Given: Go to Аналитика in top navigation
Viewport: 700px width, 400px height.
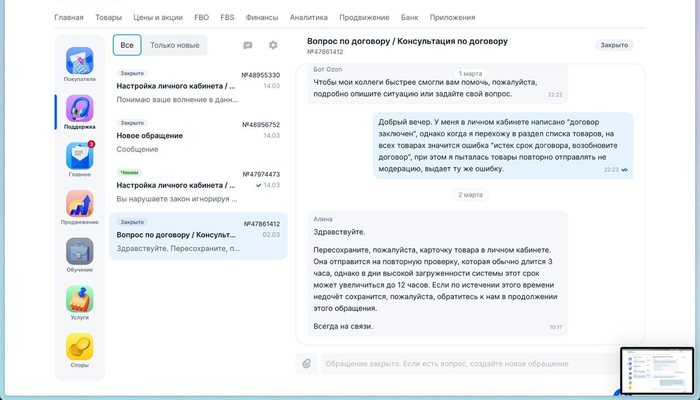Looking at the screenshot, I should click(x=308, y=18).
